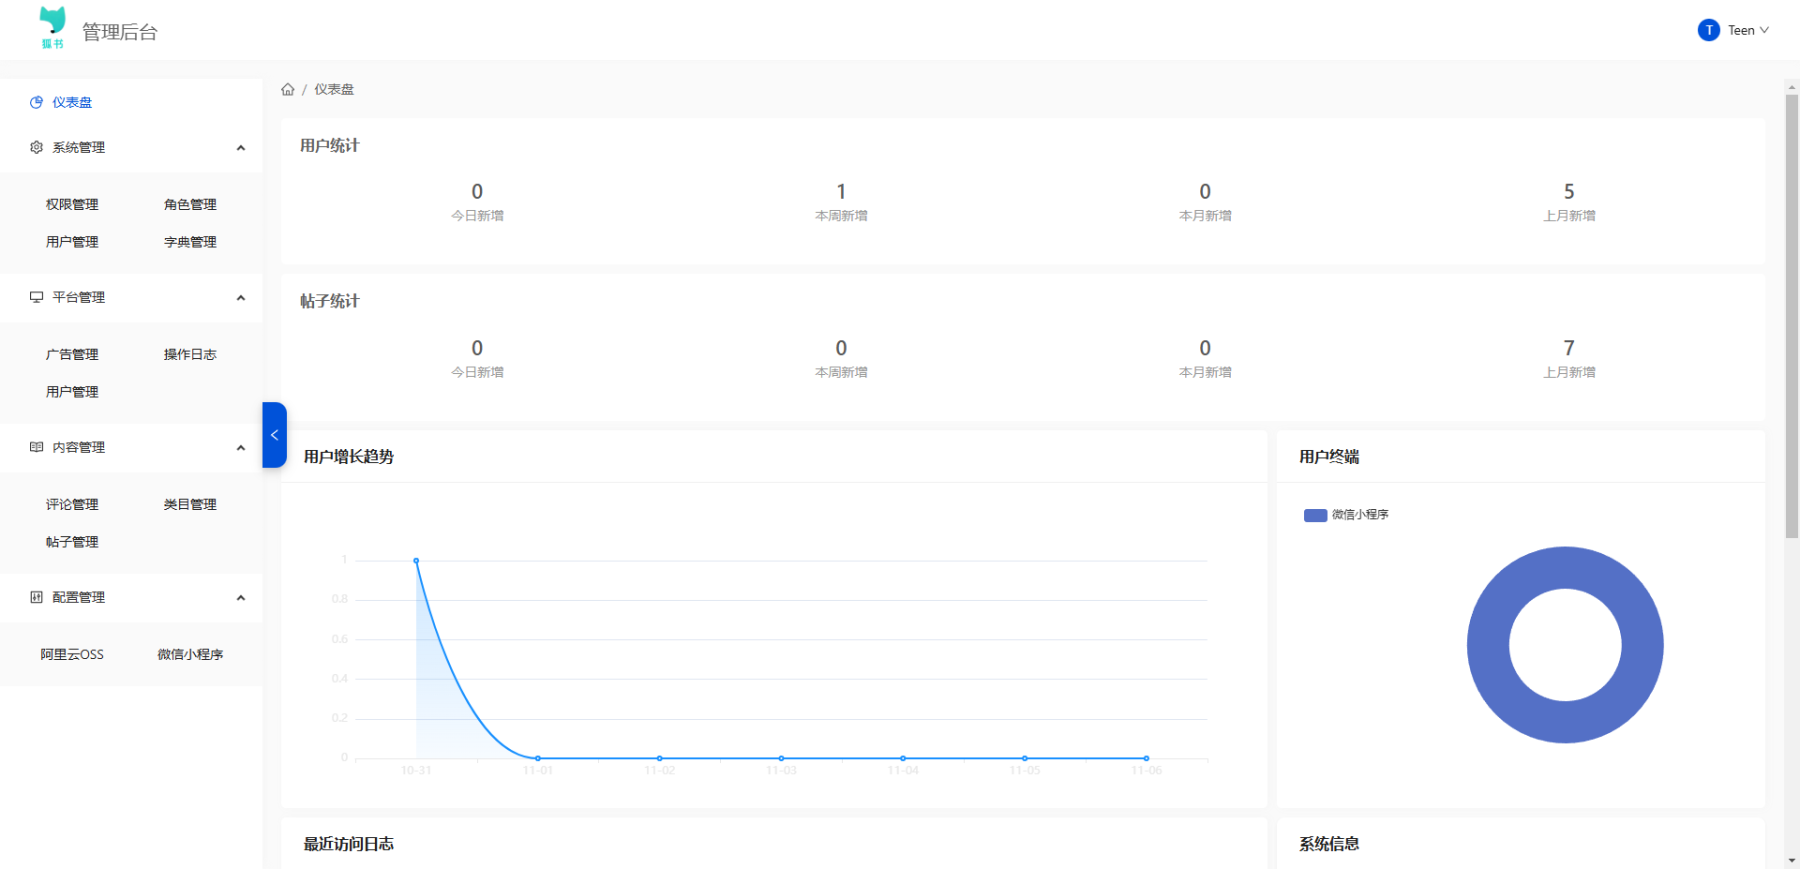Click the monitor icon beside 平台管理
Image resolution: width=1800 pixels, height=869 pixels.
pos(37,298)
